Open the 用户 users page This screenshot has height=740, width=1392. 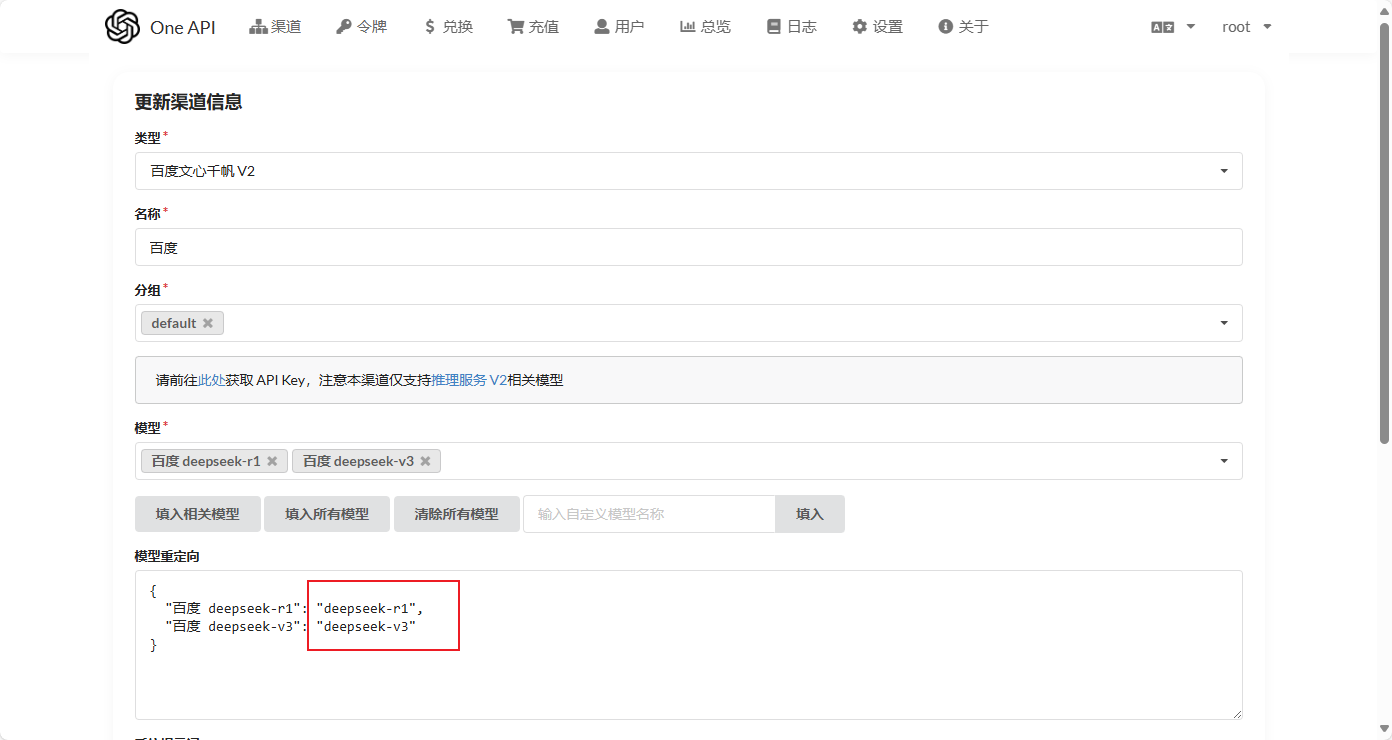[619, 27]
